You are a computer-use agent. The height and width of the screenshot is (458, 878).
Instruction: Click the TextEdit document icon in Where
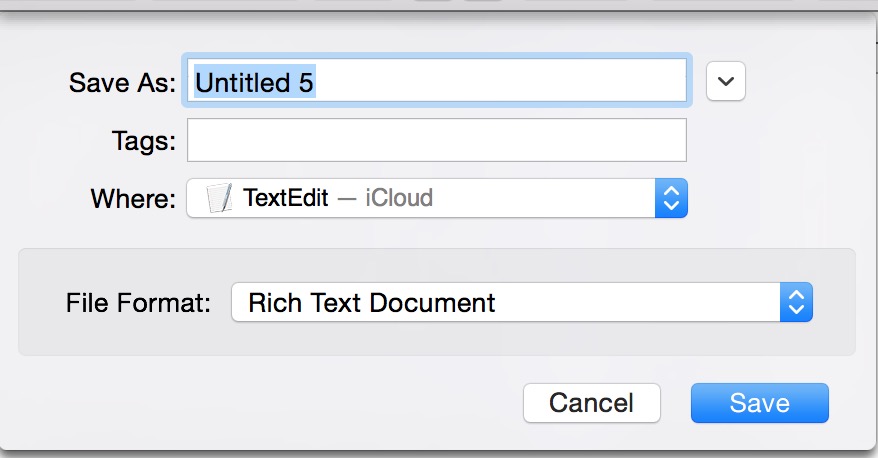point(219,198)
